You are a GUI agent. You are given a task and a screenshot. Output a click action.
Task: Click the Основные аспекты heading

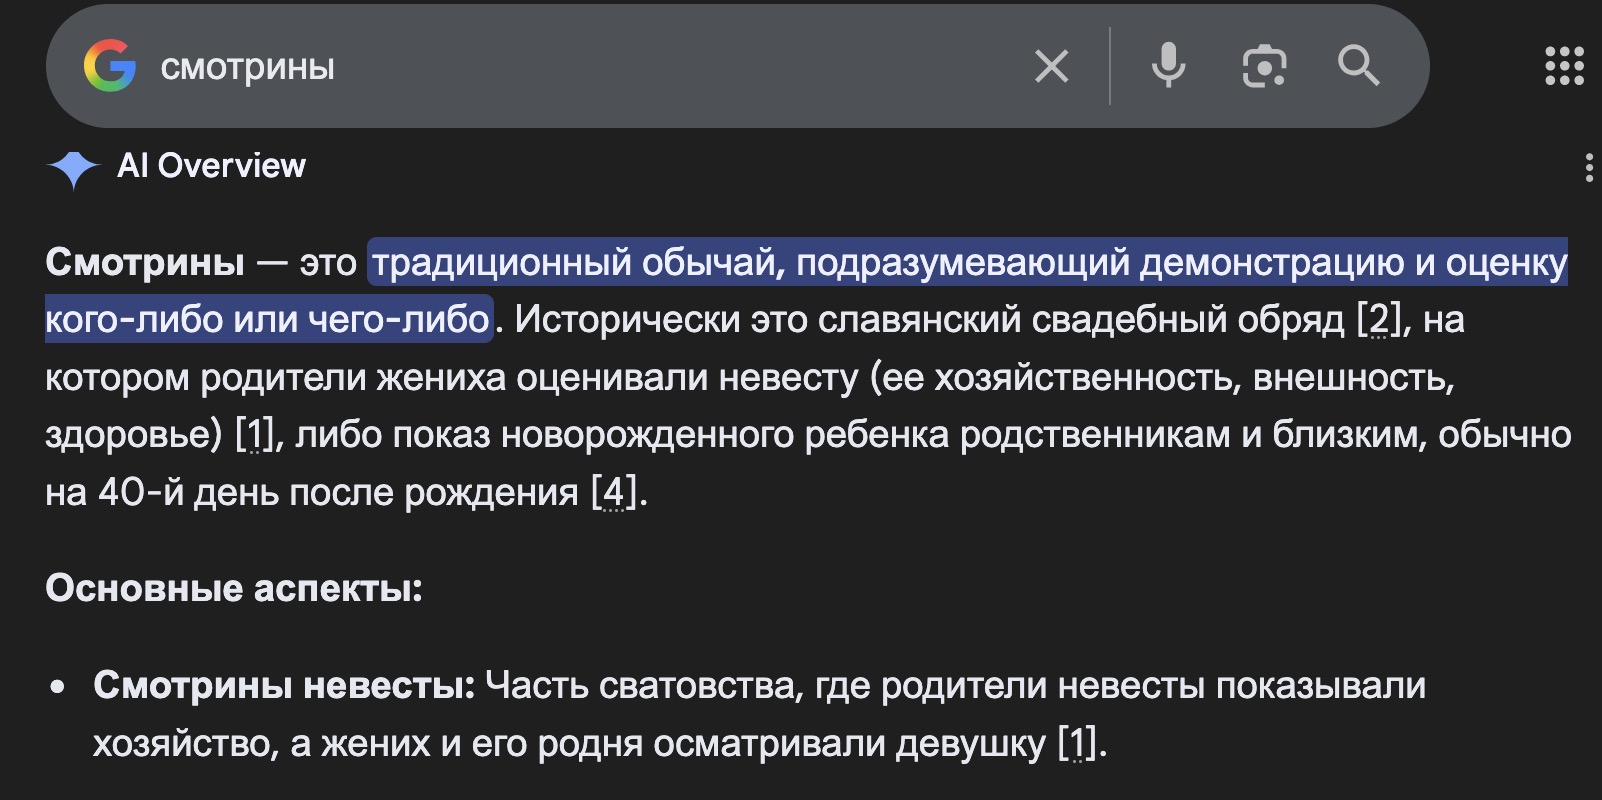[x=234, y=589]
